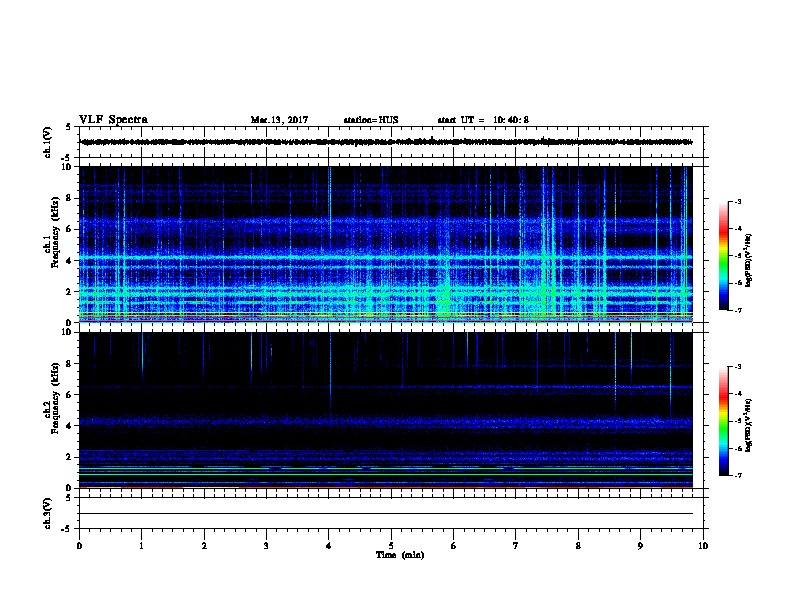This screenshot has height=612, width=792.
Task: Select the date text "Mar.13, 2017"
Action: (279, 120)
